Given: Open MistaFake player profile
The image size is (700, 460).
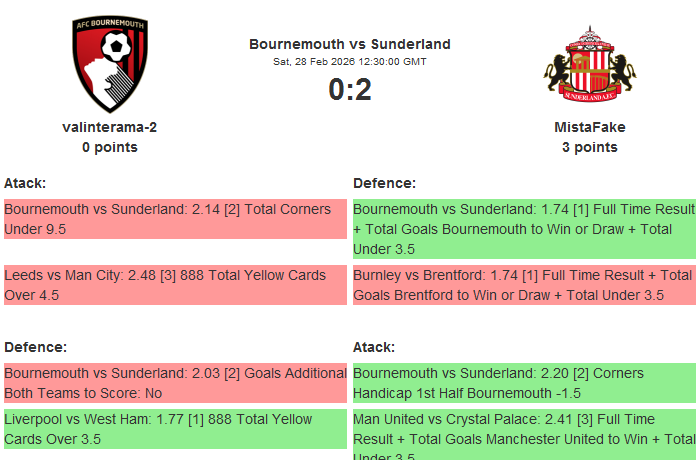Looking at the screenshot, I should pos(590,127).
